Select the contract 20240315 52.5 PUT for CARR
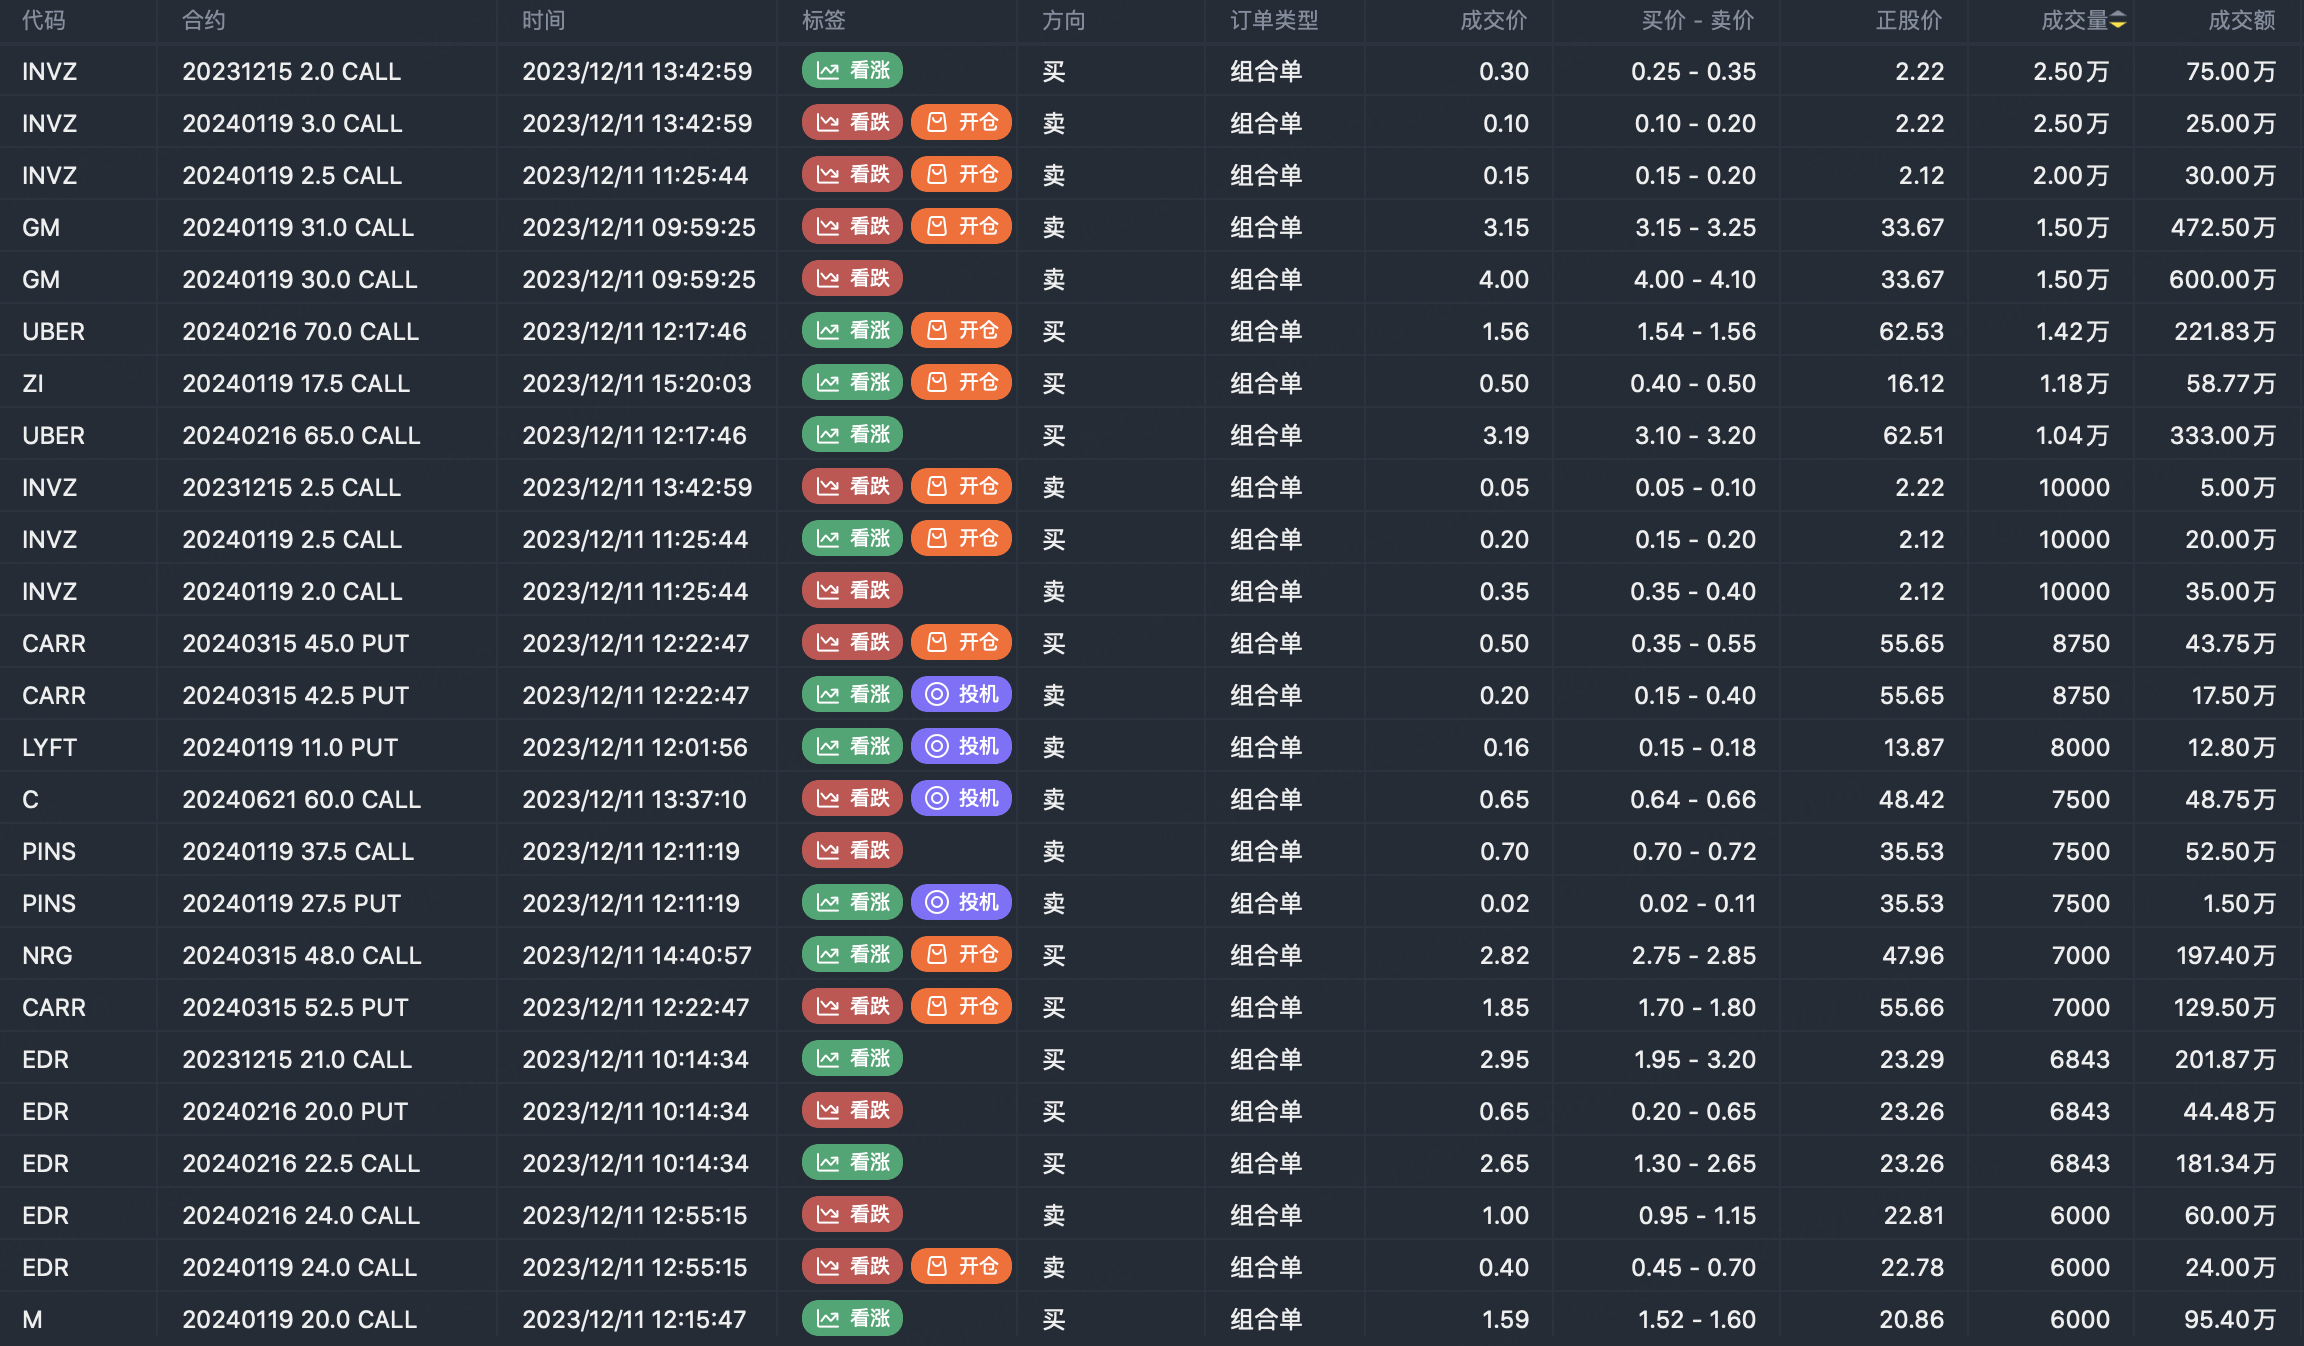The width and height of the screenshot is (2304, 1346). pos(295,1007)
